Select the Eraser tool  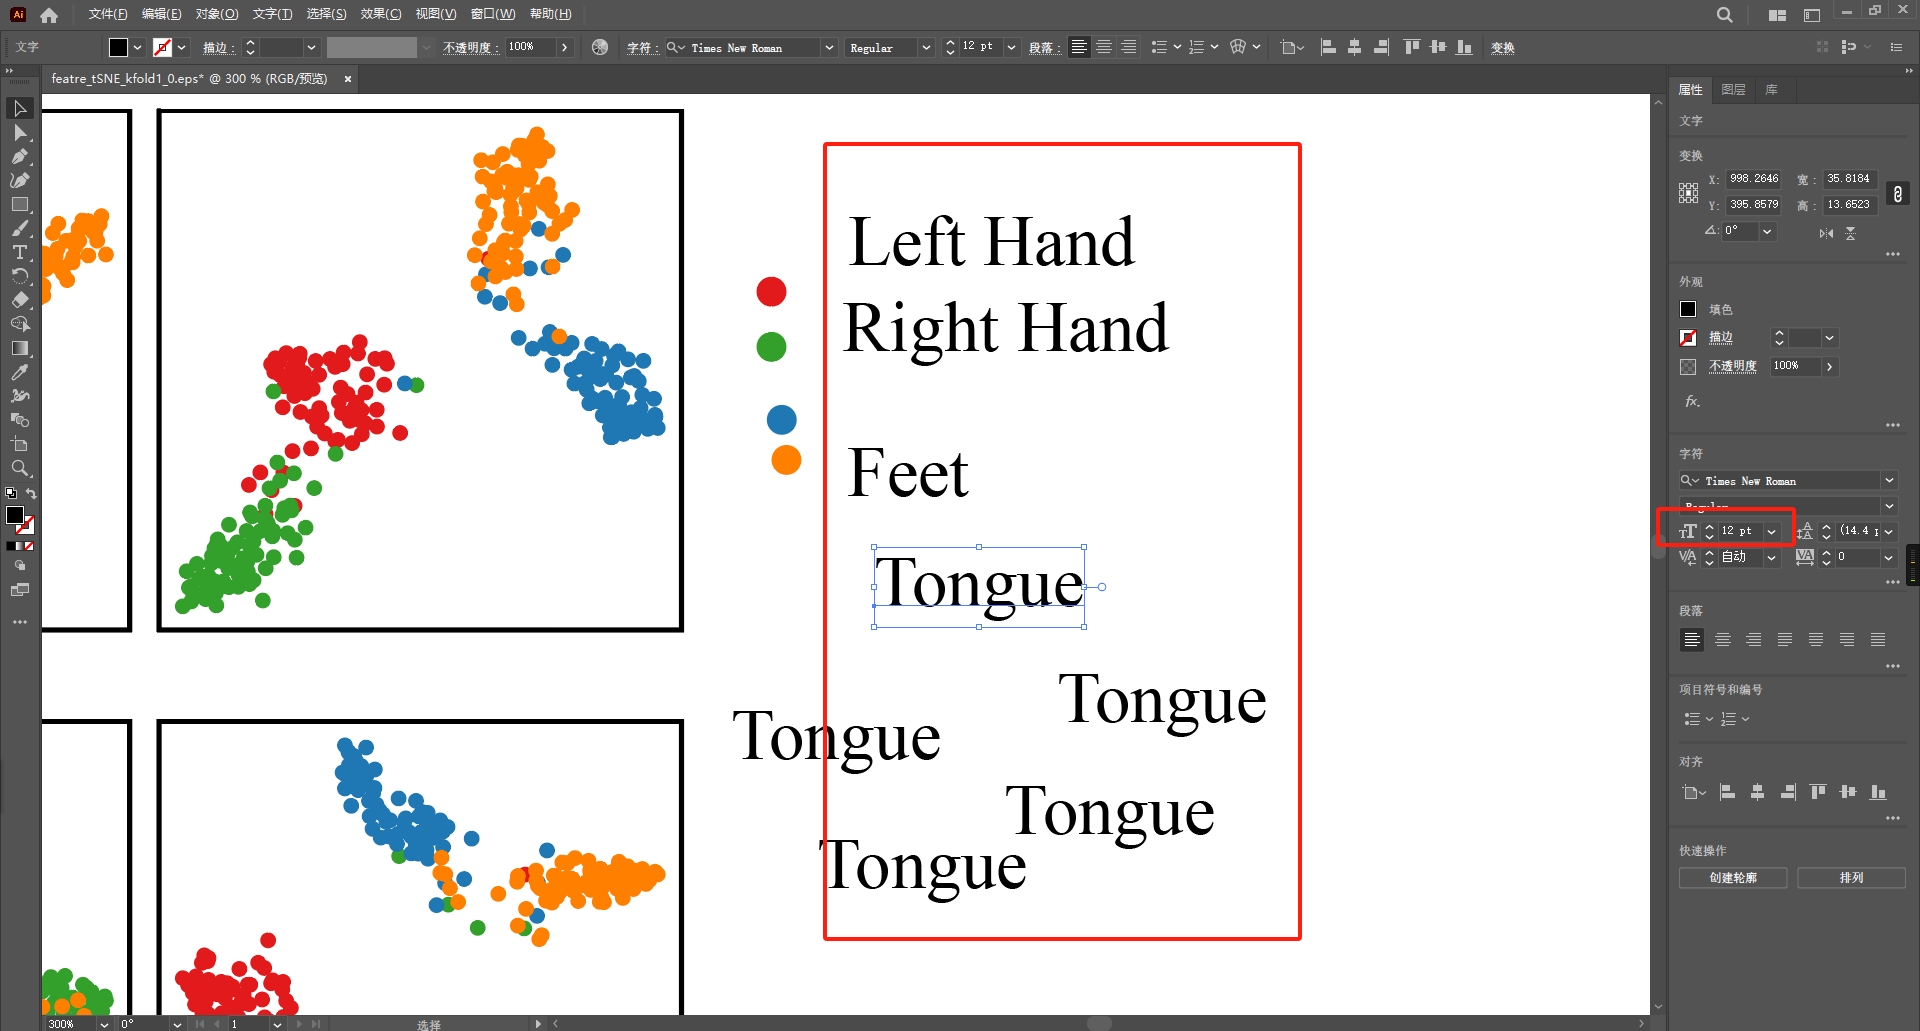tap(20, 300)
